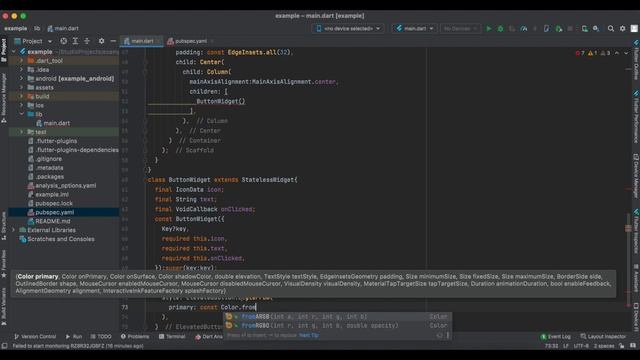Viewport: 640px width, 360px height.
Task: Click the Hot Reload toolbar icon
Action: (x=535, y=29)
